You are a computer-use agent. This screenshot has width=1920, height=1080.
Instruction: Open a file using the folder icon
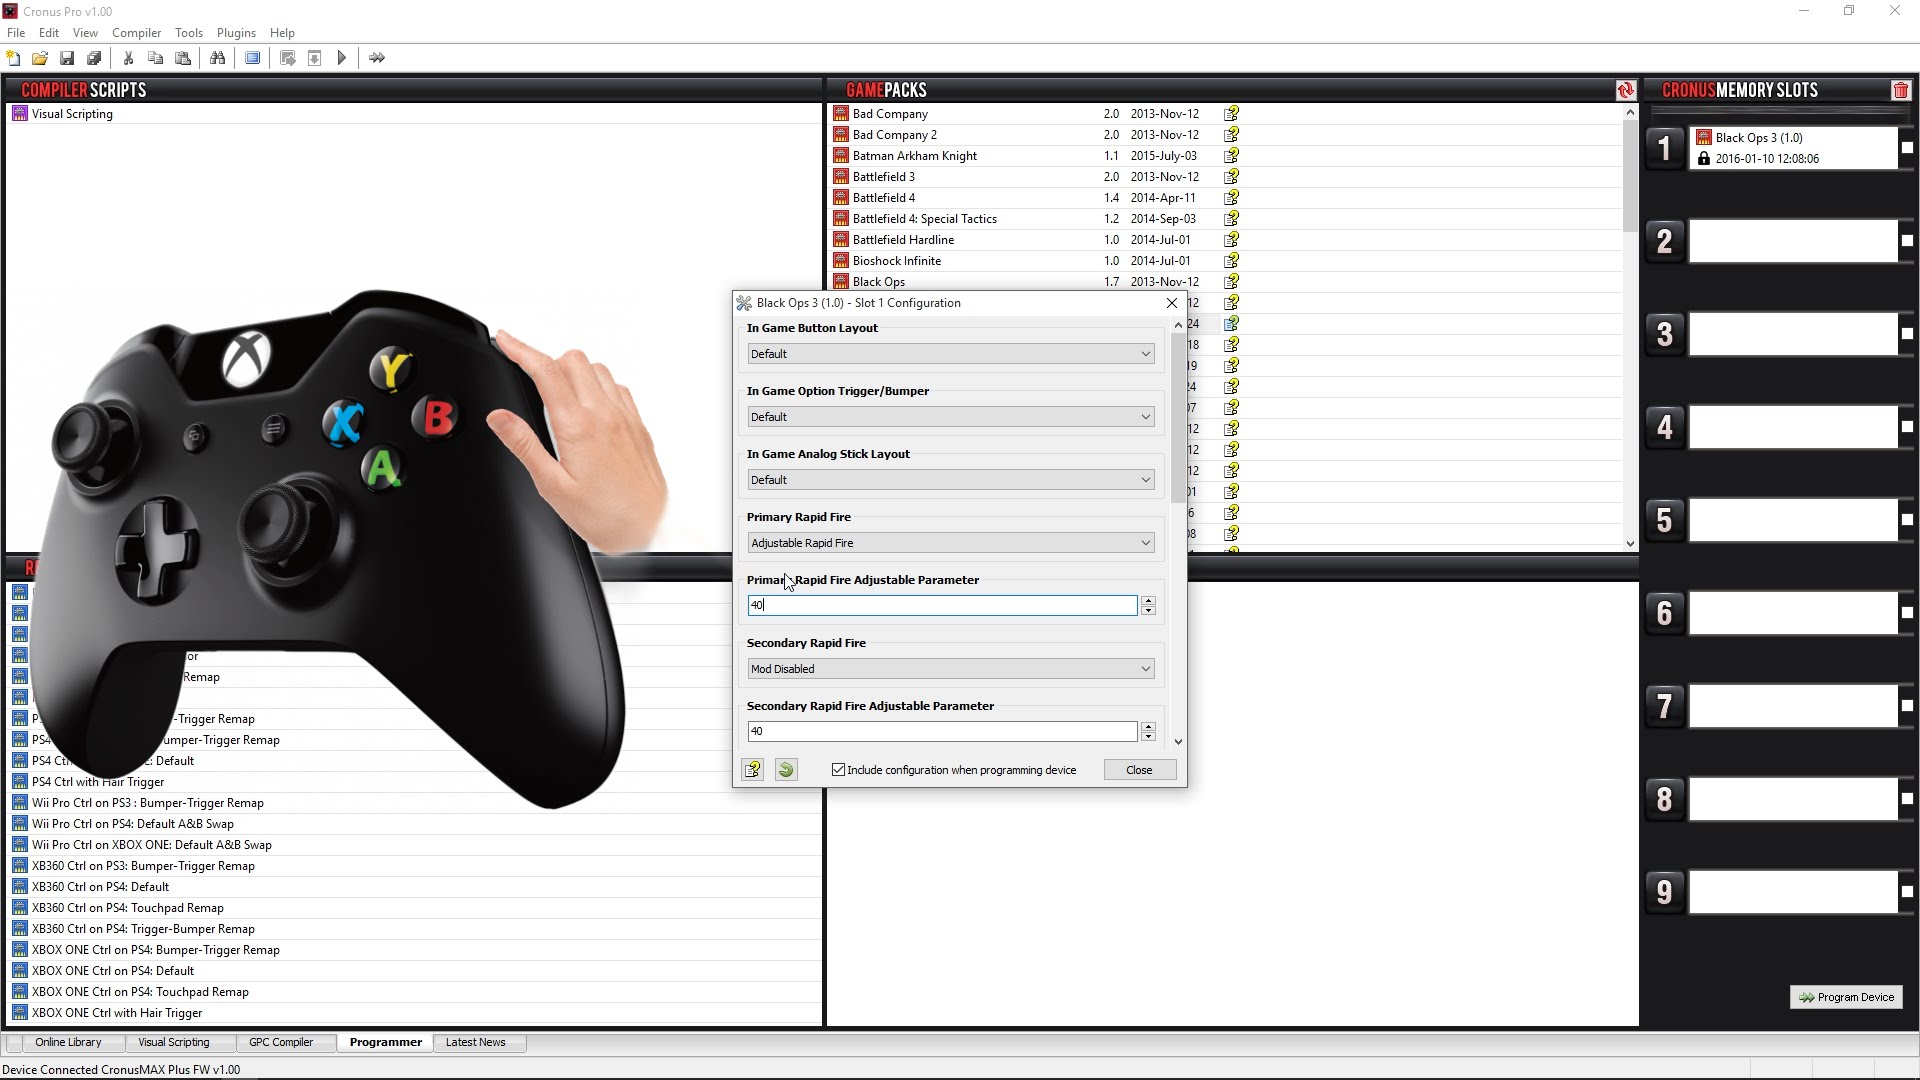40,58
